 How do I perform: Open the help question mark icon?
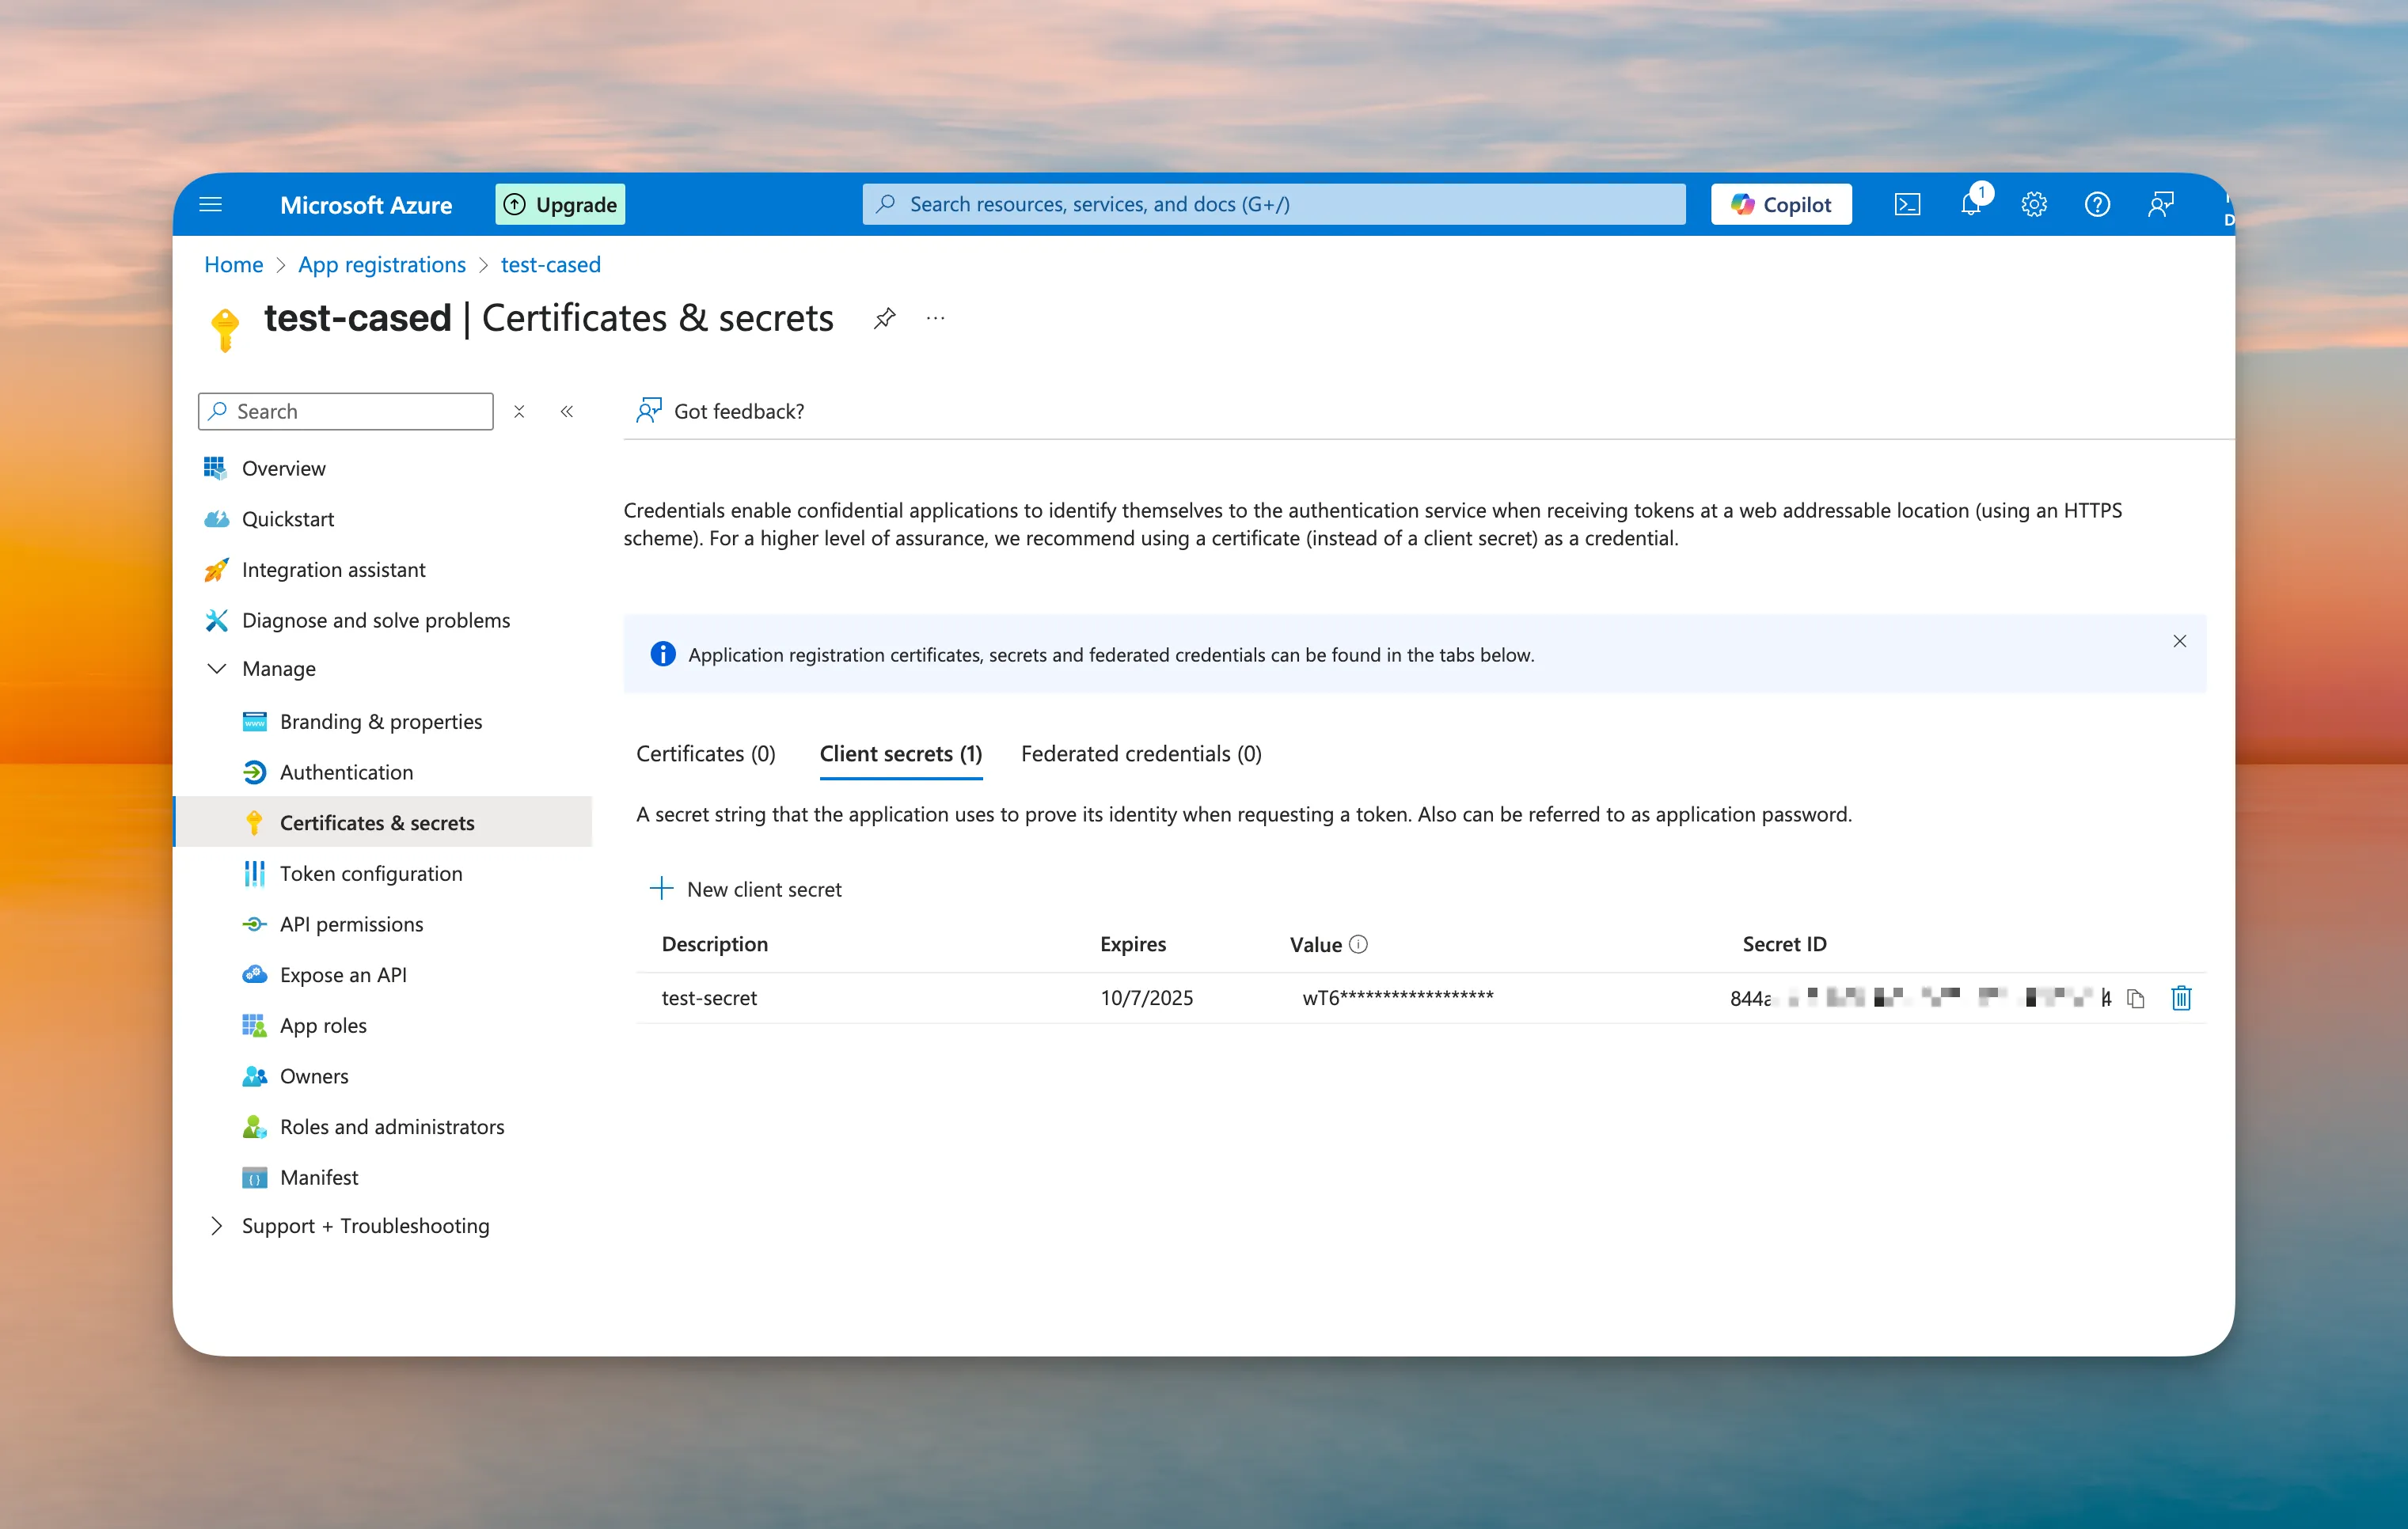pyautogui.click(x=2097, y=204)
